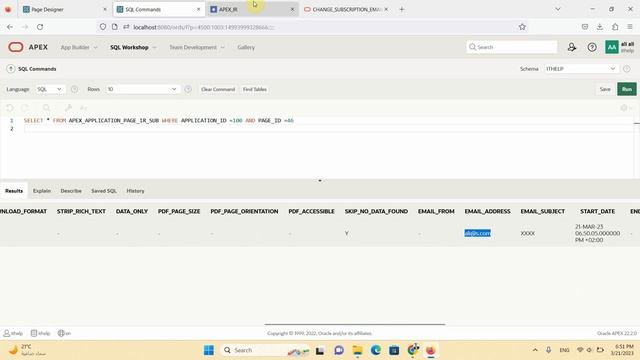Viewport: 640px width, 360px height.
Task: Open File Explorer from the taskbar
Action: coord(358,350)
